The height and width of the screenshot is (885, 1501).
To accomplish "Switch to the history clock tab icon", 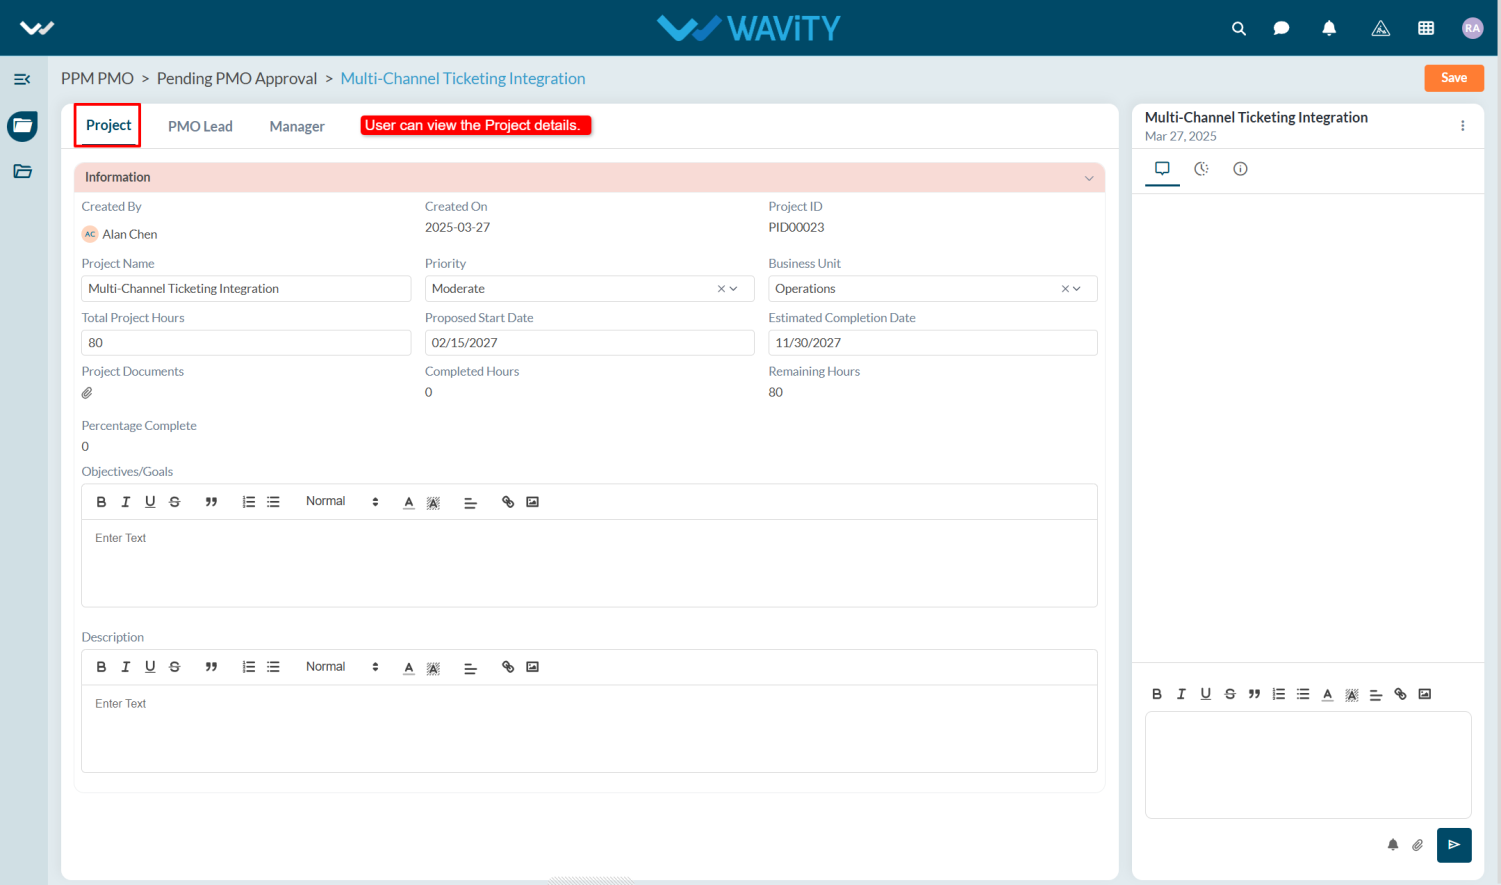I will point(1201,168).
